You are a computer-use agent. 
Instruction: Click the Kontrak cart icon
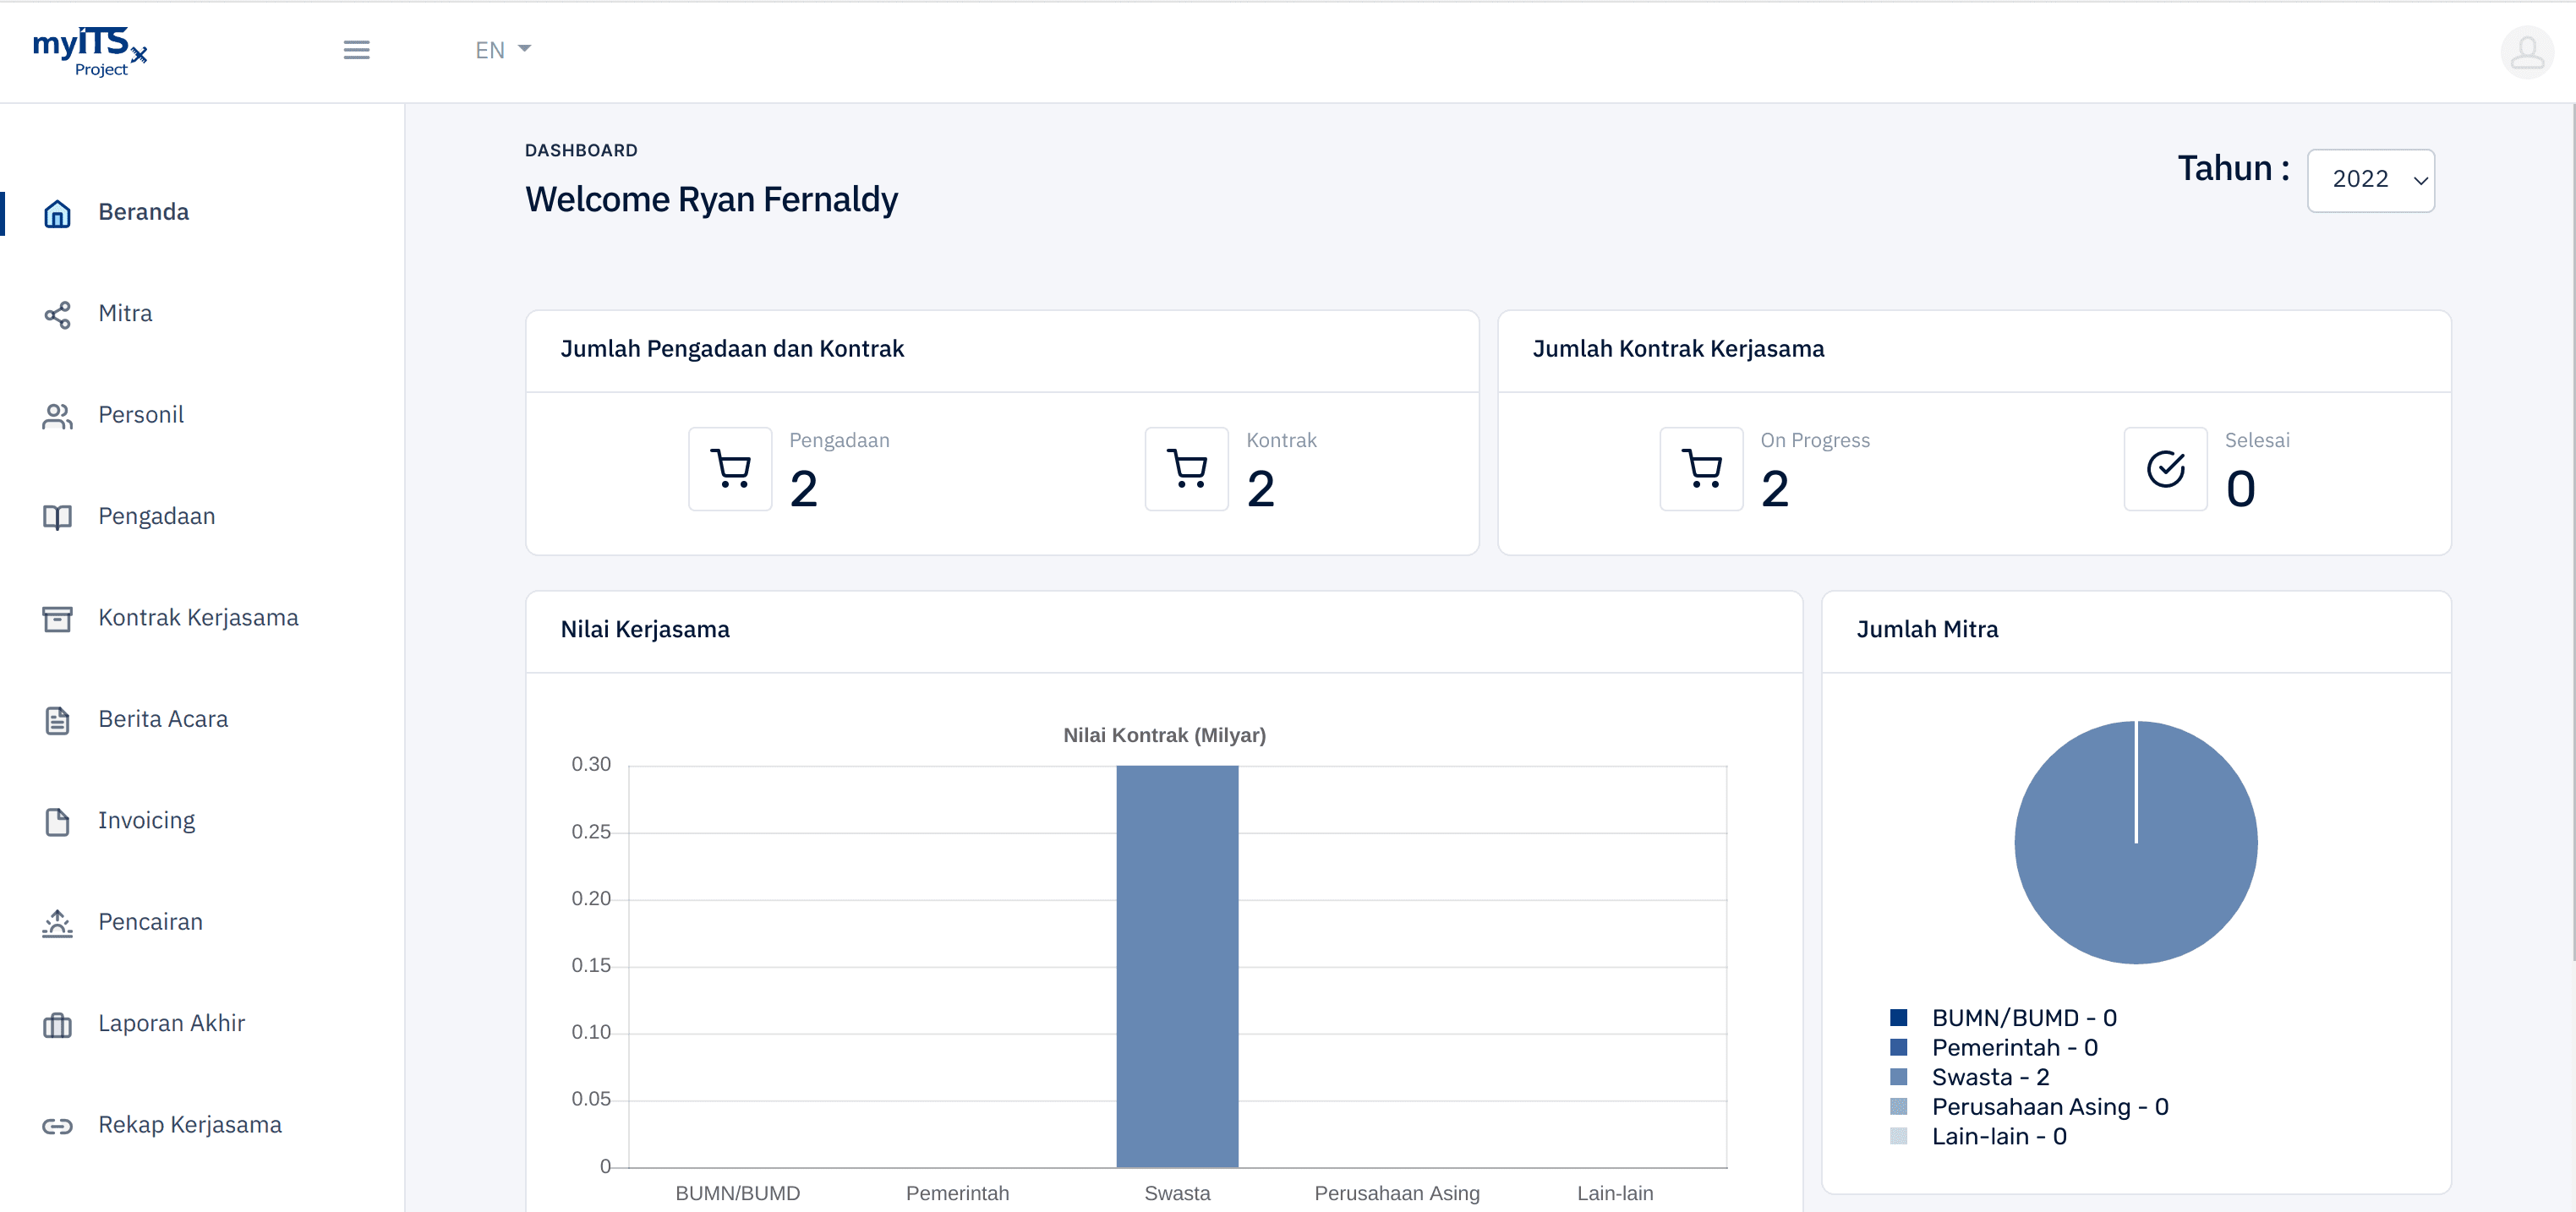[x=1187, y=469]
